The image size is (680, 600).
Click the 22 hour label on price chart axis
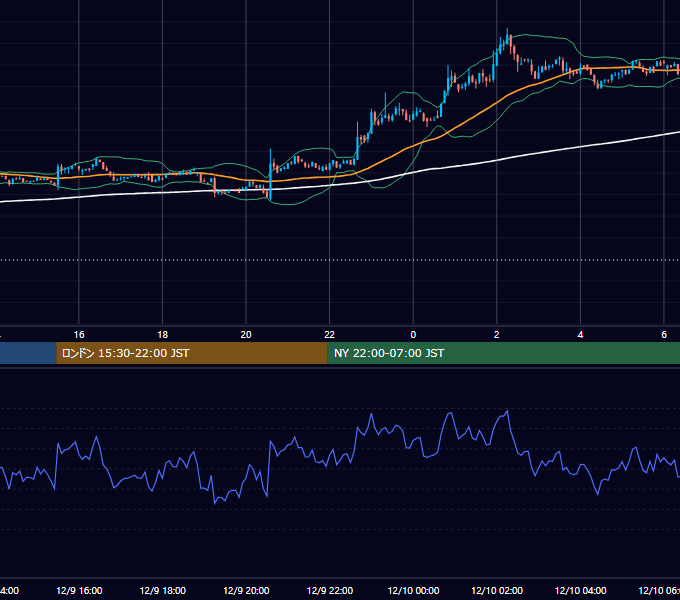pyautogui.click(x=330, y=335)
